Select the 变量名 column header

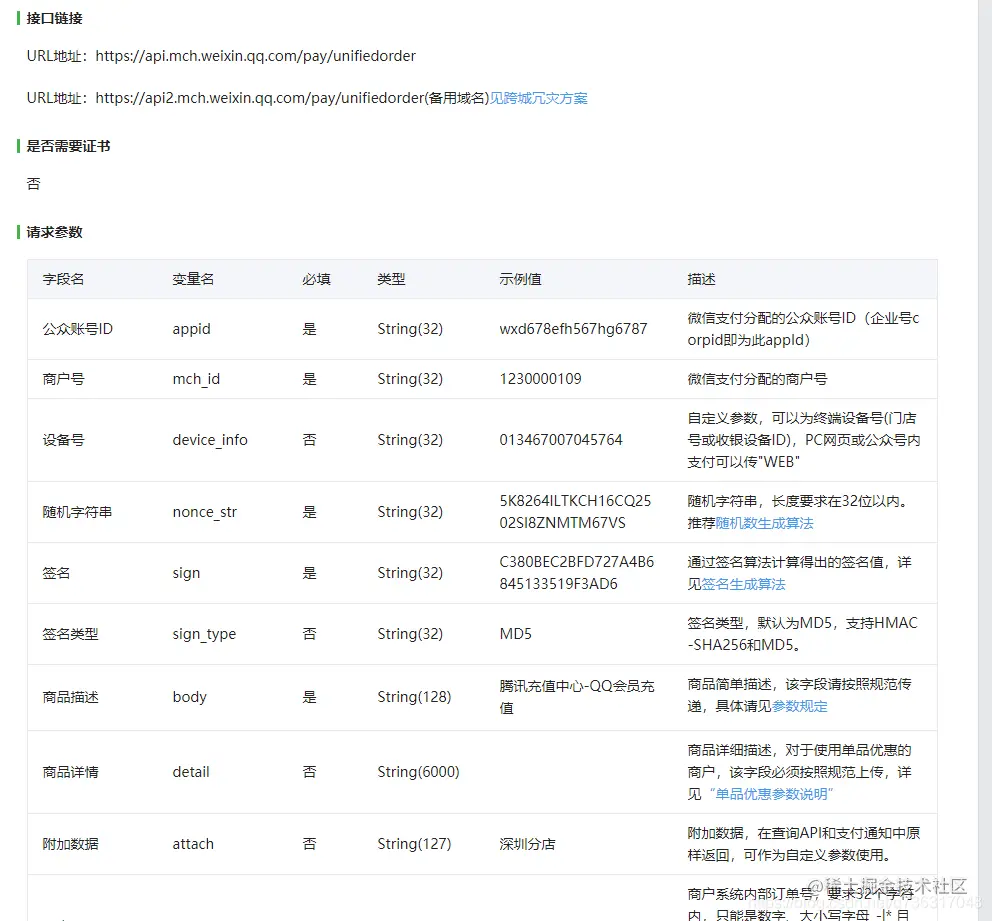(192, 279)
